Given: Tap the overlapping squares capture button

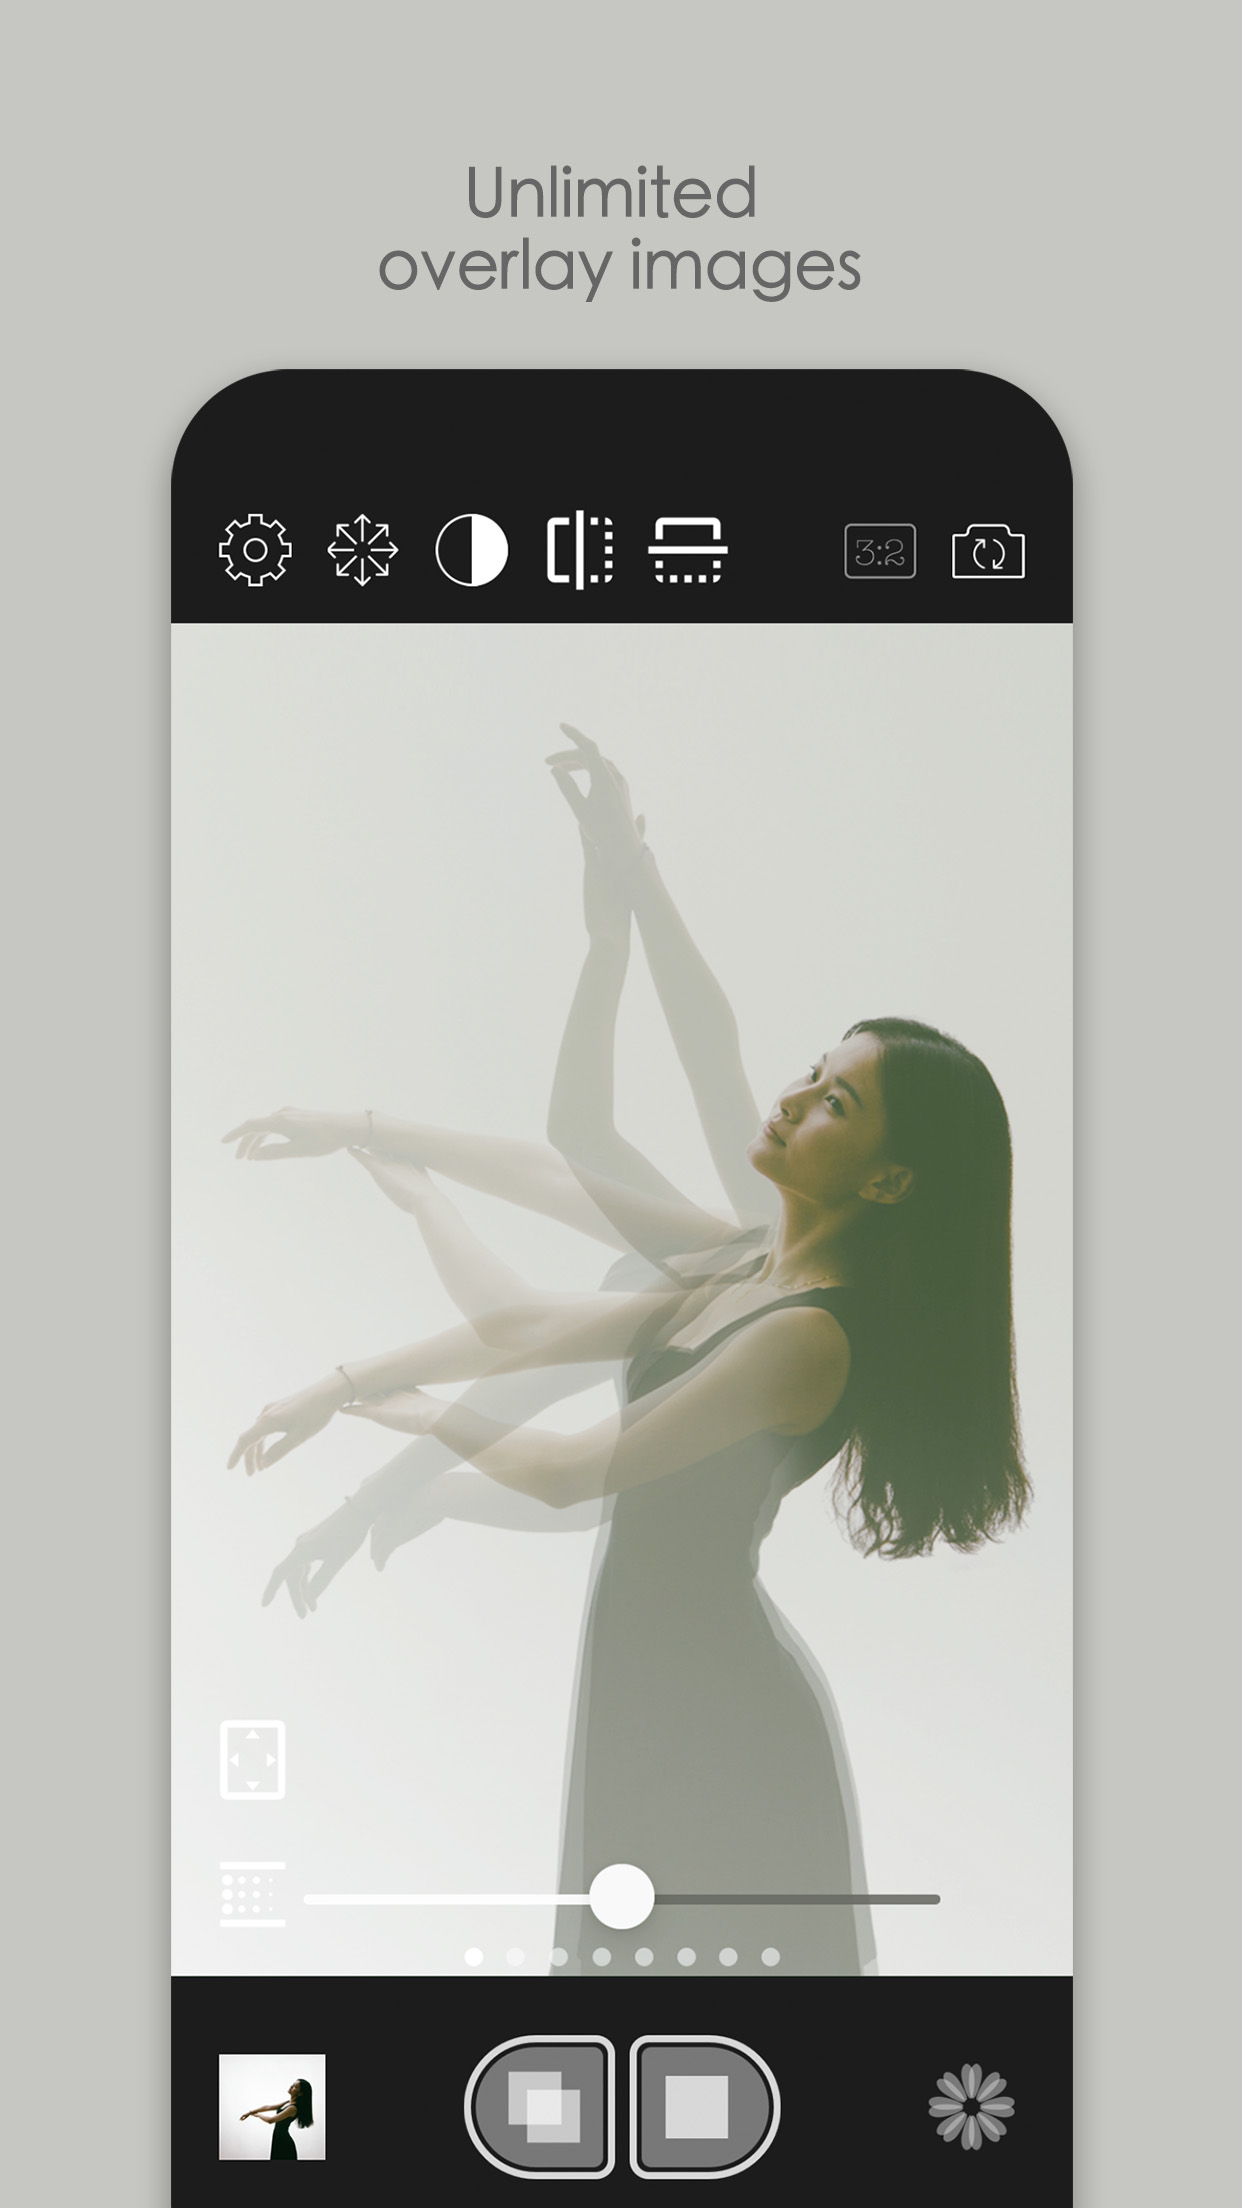Looking at the screenshot, I should 541,2106.
